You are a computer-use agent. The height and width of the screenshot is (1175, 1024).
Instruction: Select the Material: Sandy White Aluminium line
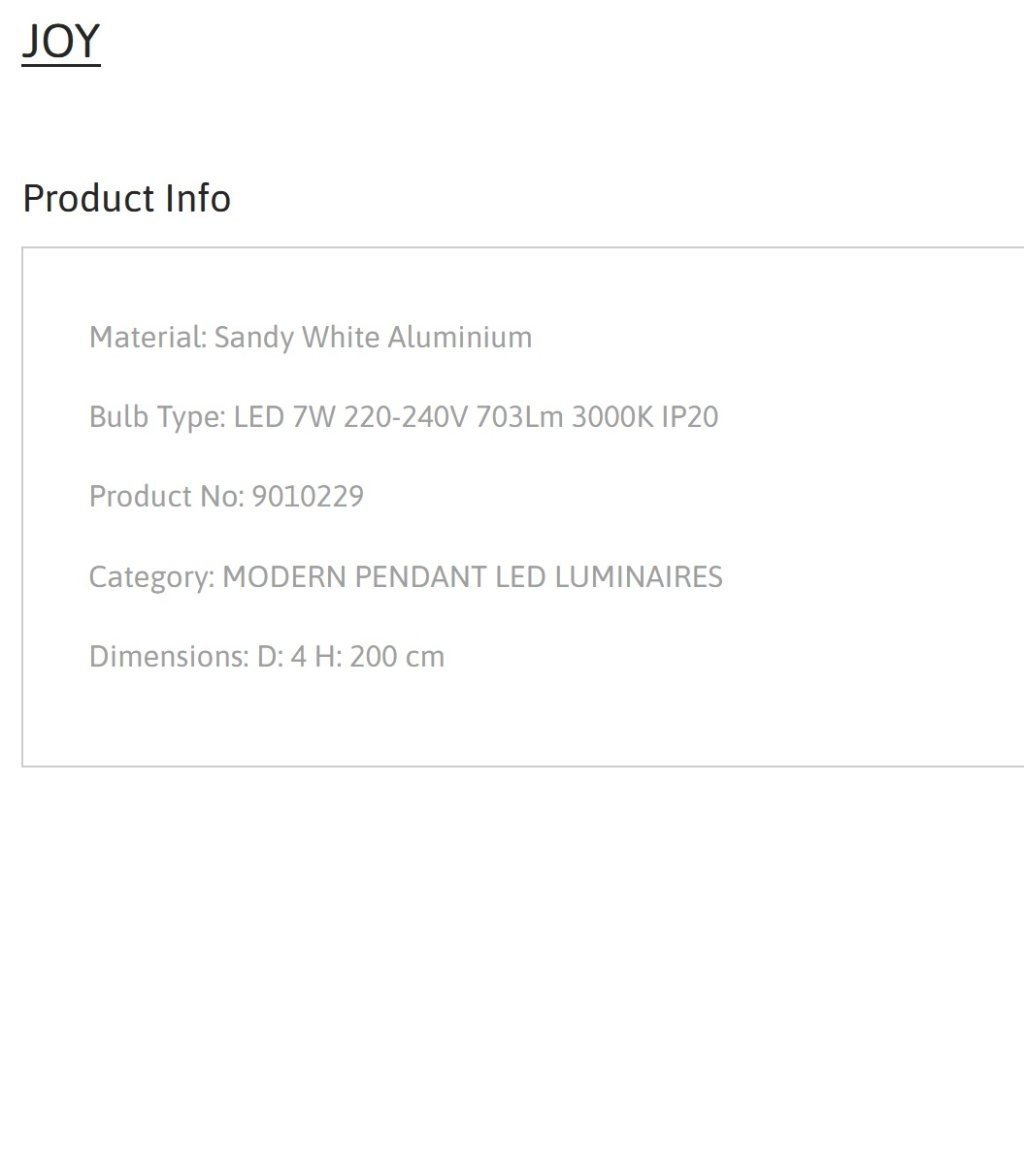(x=310, y=337)
